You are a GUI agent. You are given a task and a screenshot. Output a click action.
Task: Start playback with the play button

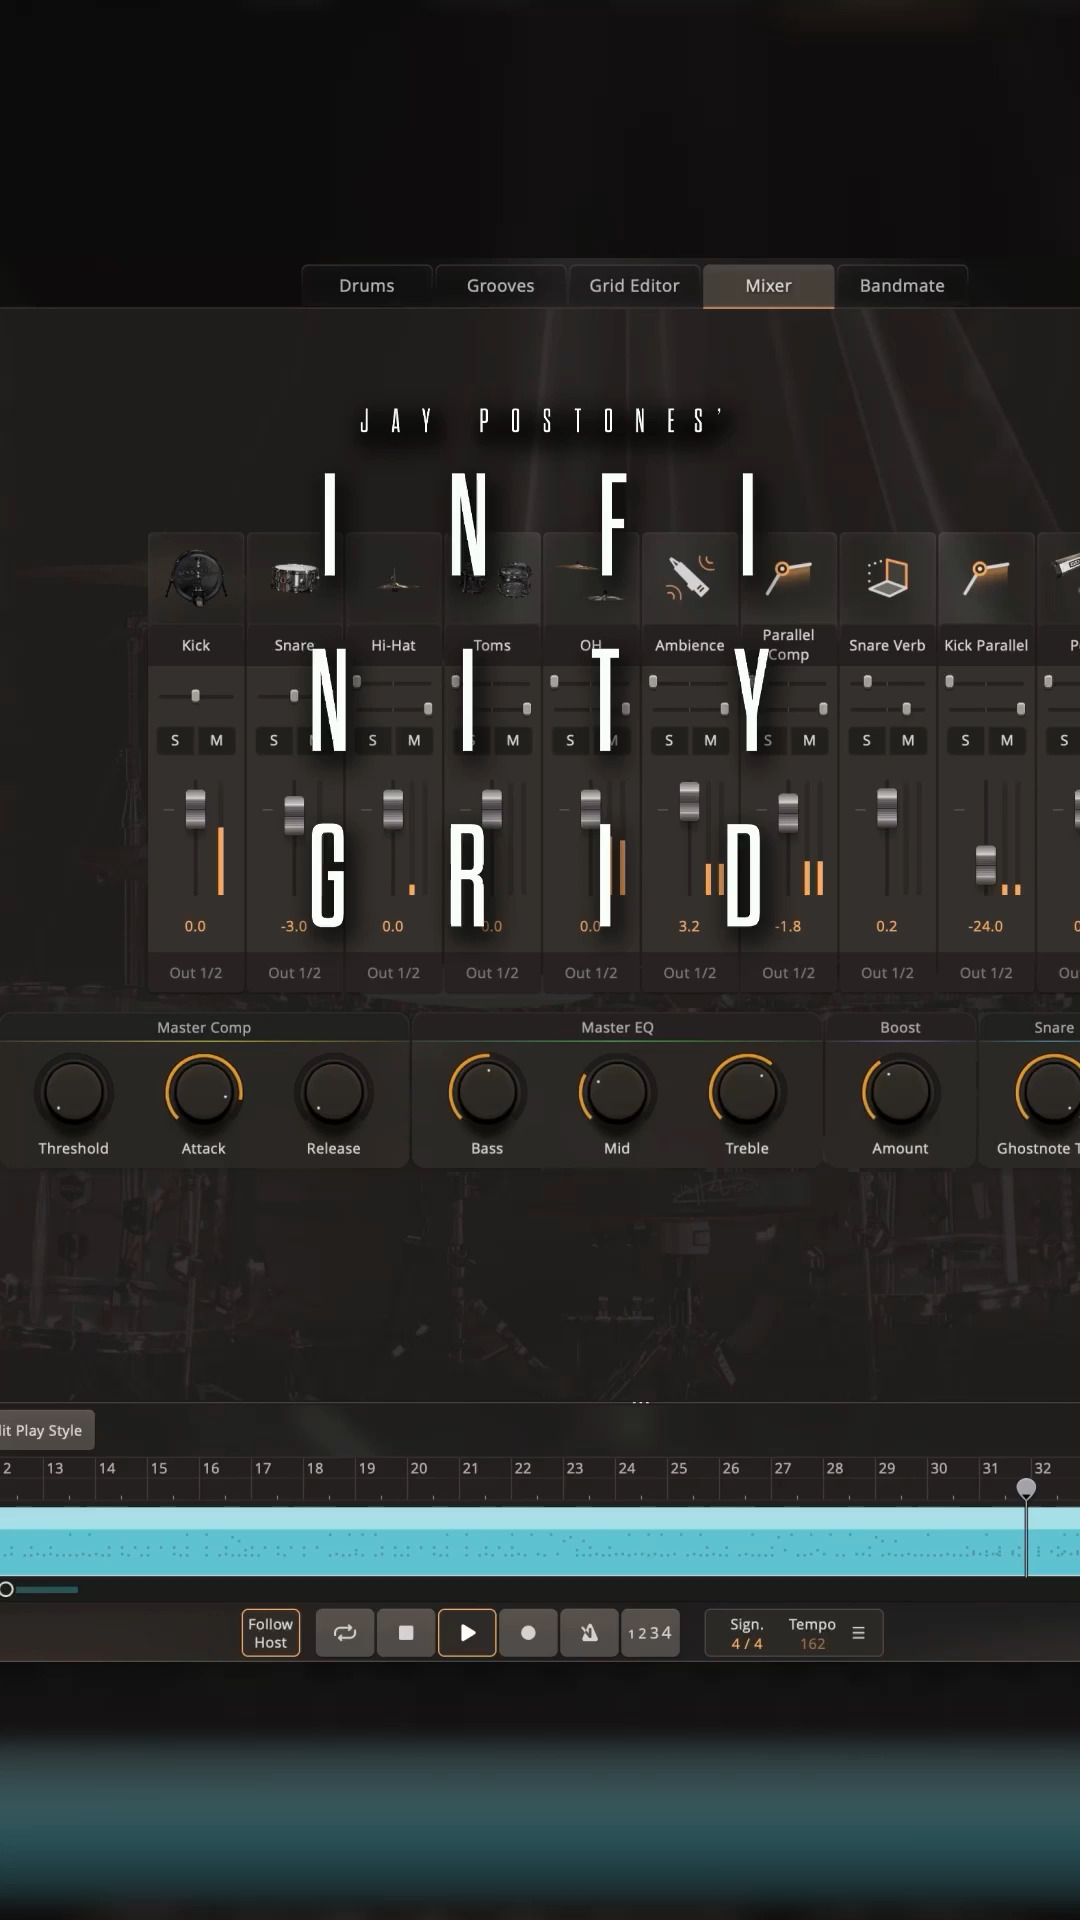click(467, 1633)
